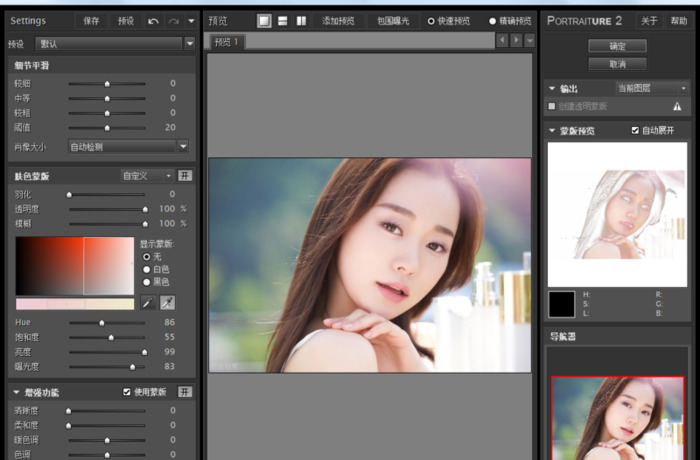Click the warning triangle icon in output panel
Image resolution: width=700 pixels, height=460 pixels.
point(677,106)
